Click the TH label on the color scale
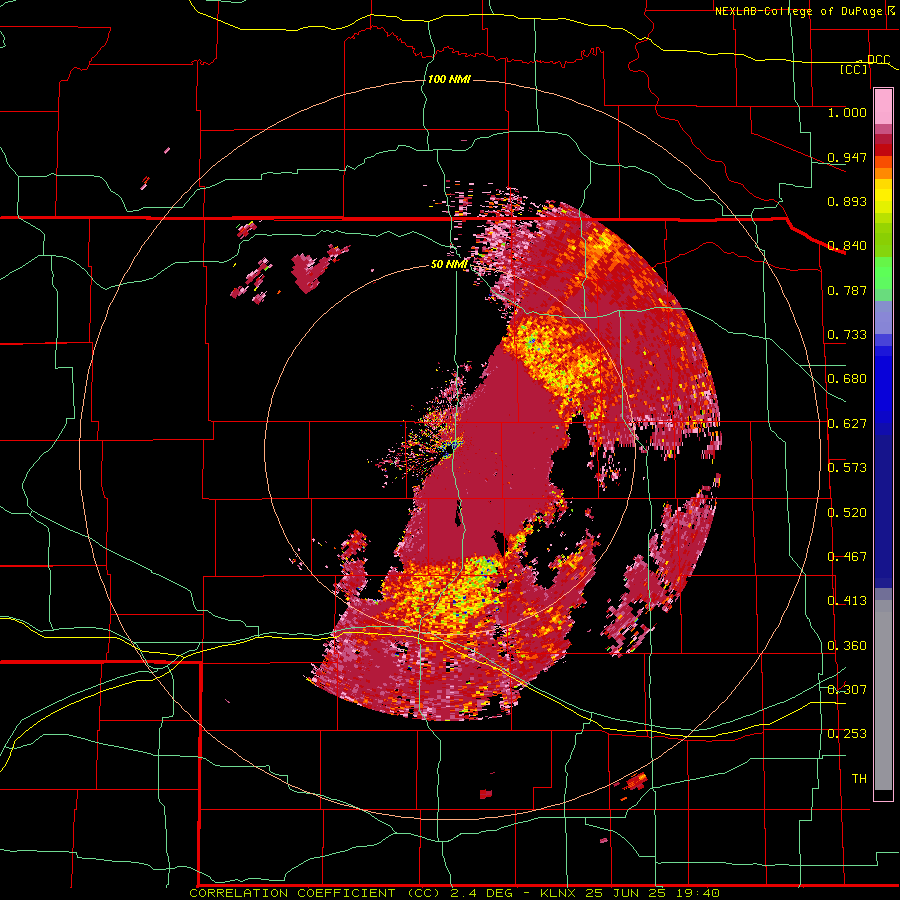The image size is (900, 900). click(859, 779)
